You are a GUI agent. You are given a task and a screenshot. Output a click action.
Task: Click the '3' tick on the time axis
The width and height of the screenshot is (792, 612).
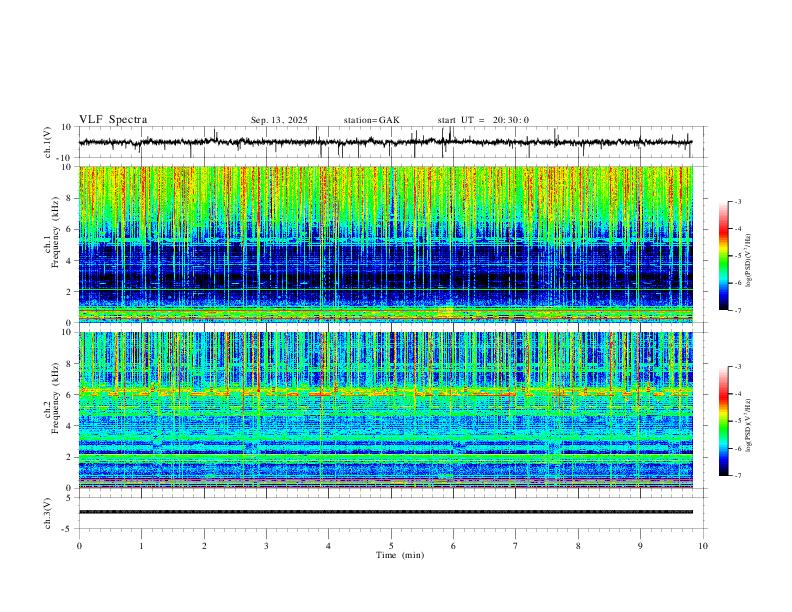click(x=266, y=546)
